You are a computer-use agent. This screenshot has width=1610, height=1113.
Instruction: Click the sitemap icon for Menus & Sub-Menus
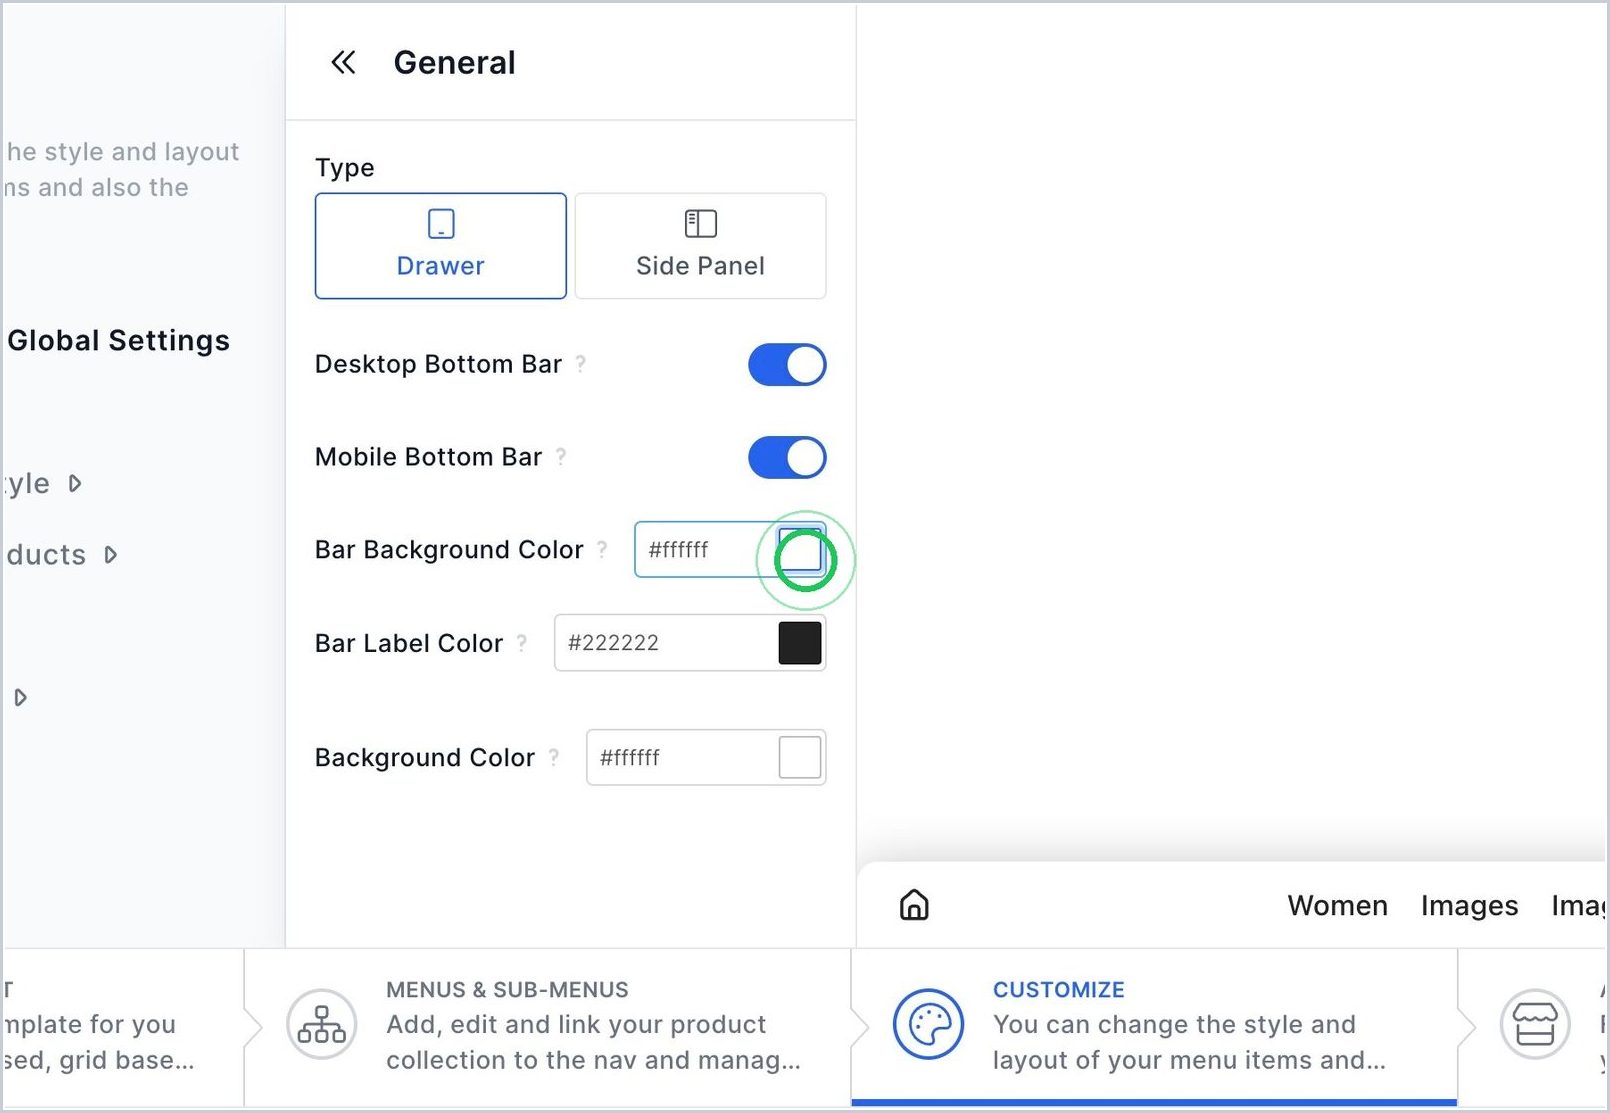[322, 1025]
